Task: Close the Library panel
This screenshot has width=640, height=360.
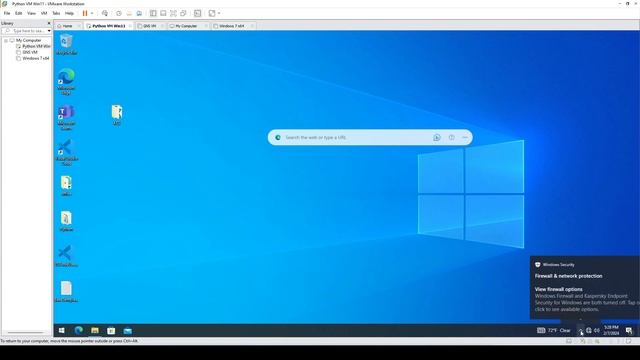Action: (x=49, y=23)
